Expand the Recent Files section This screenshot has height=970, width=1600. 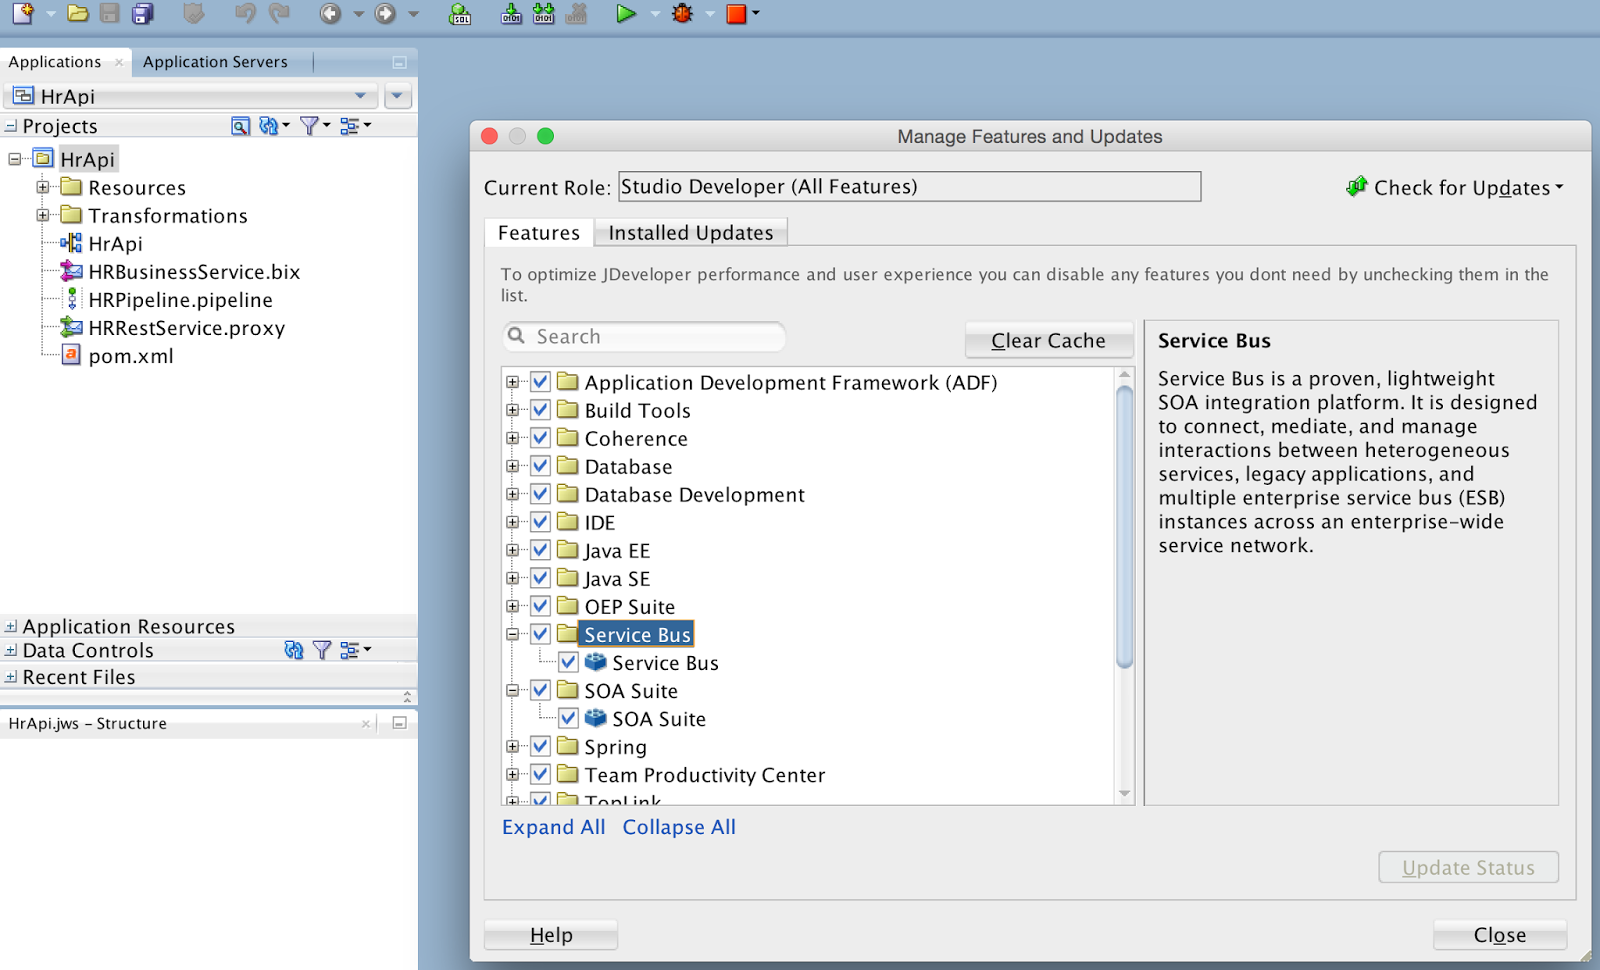[11, 677]
